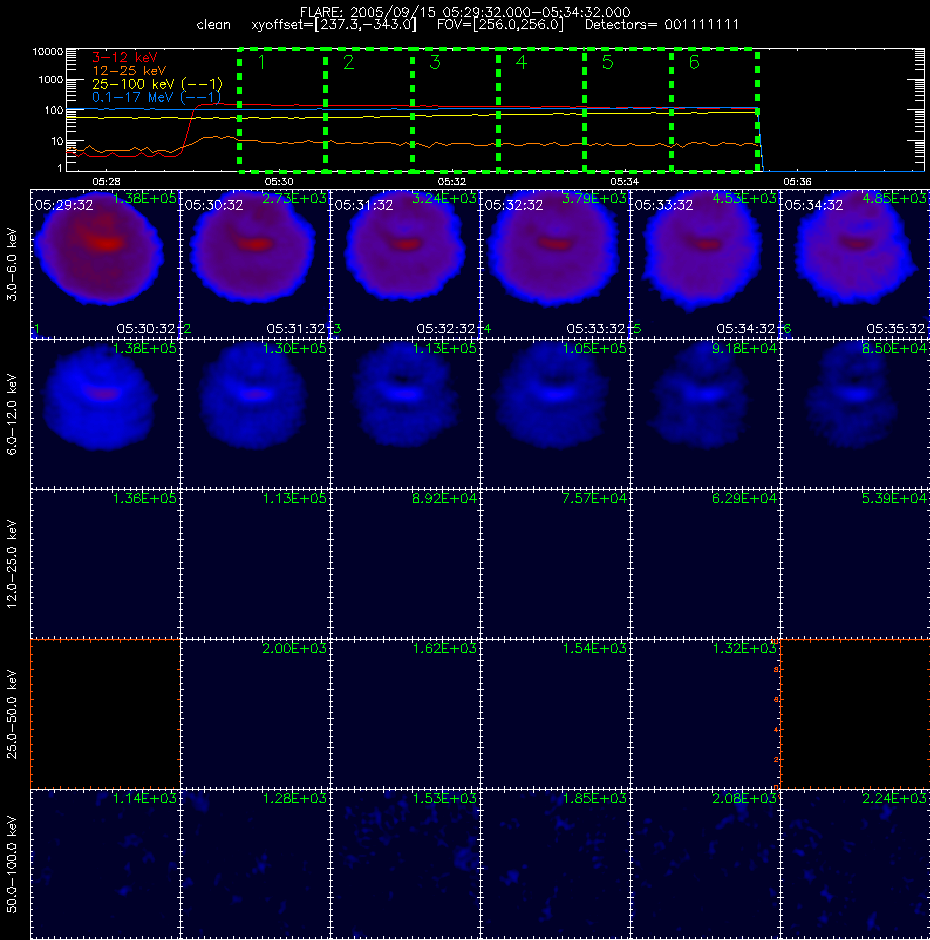Click the '05:35:32' end time label
Viewport: 930px width, 940px height.
pos(896,329)
